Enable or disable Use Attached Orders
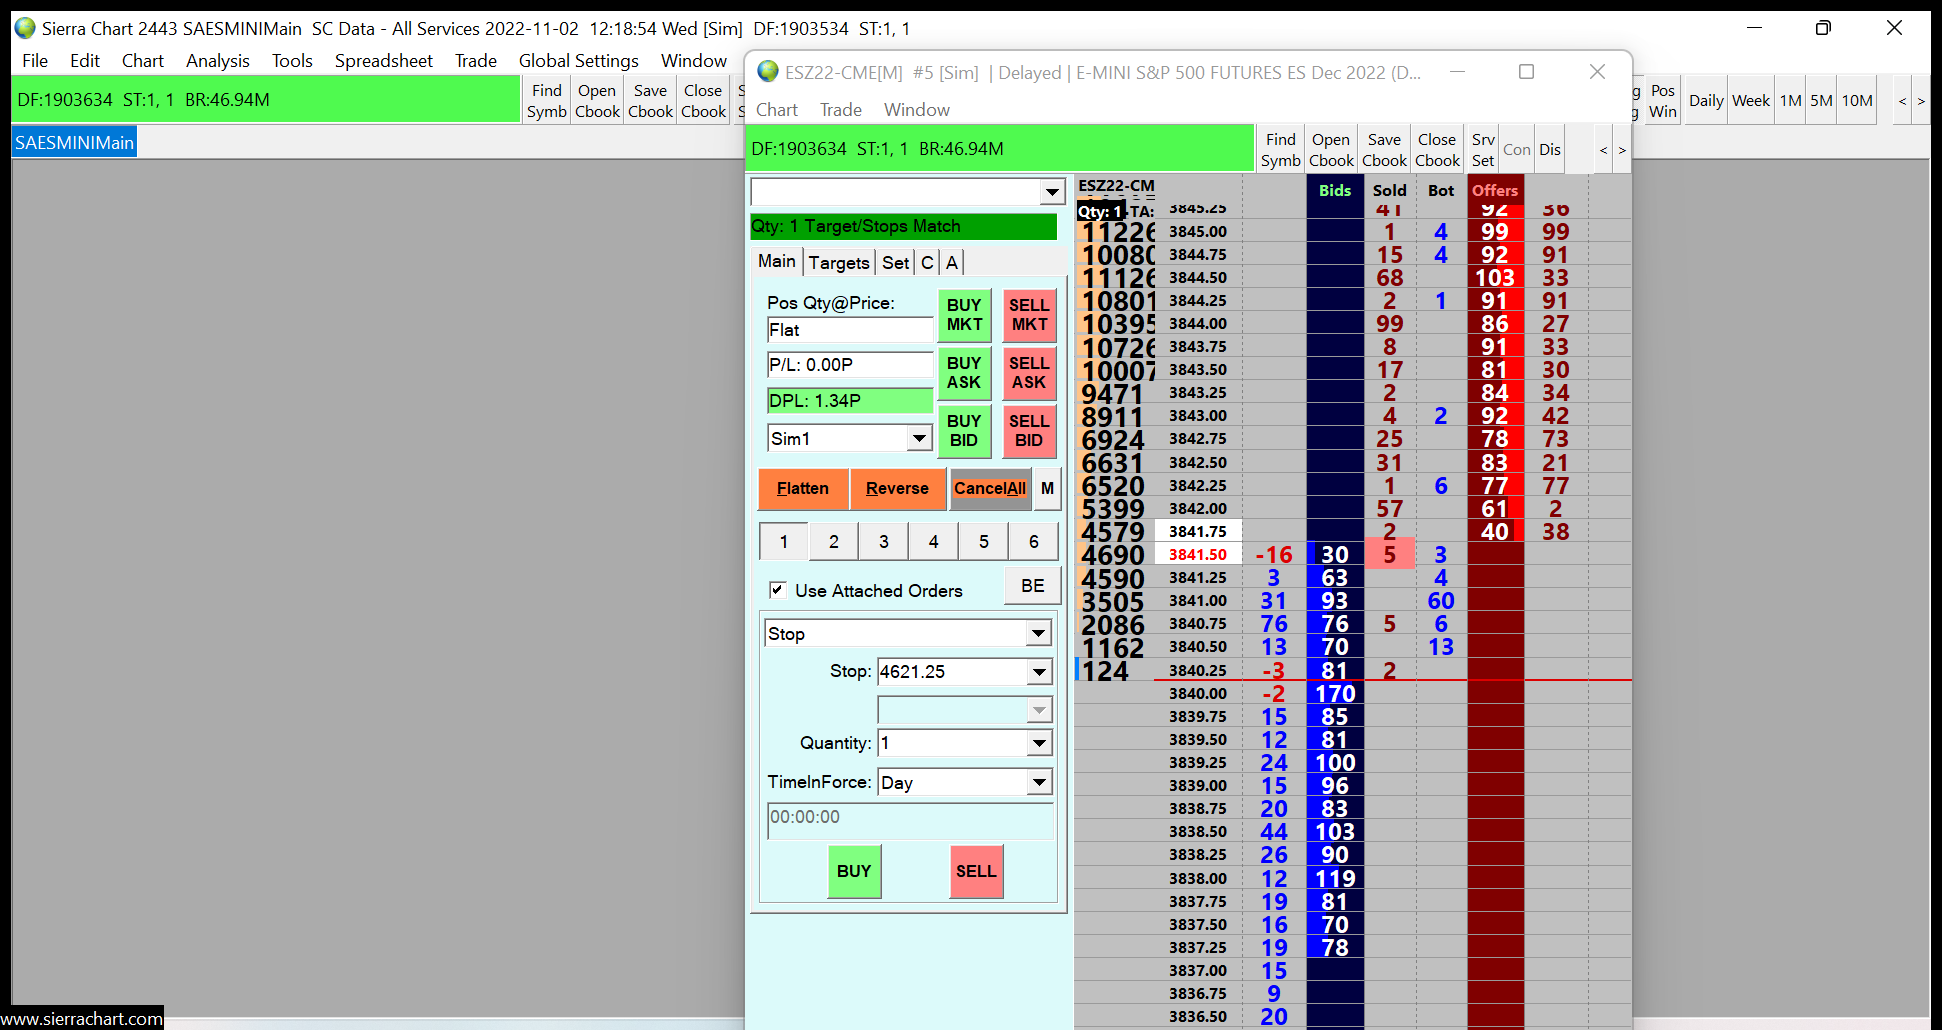 [778, 590]
